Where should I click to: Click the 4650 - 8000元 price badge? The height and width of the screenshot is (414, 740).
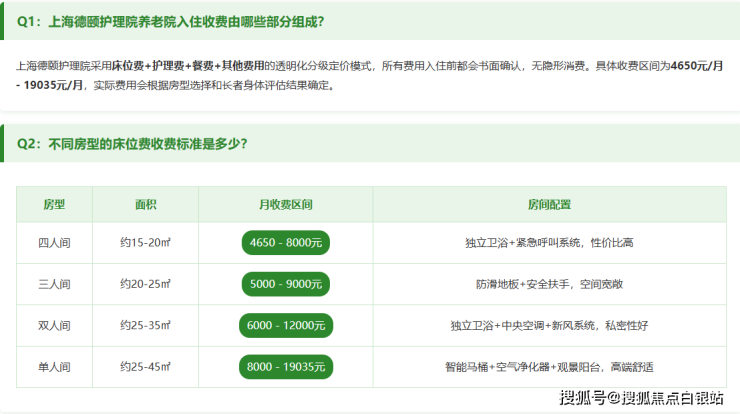(286, 243)
